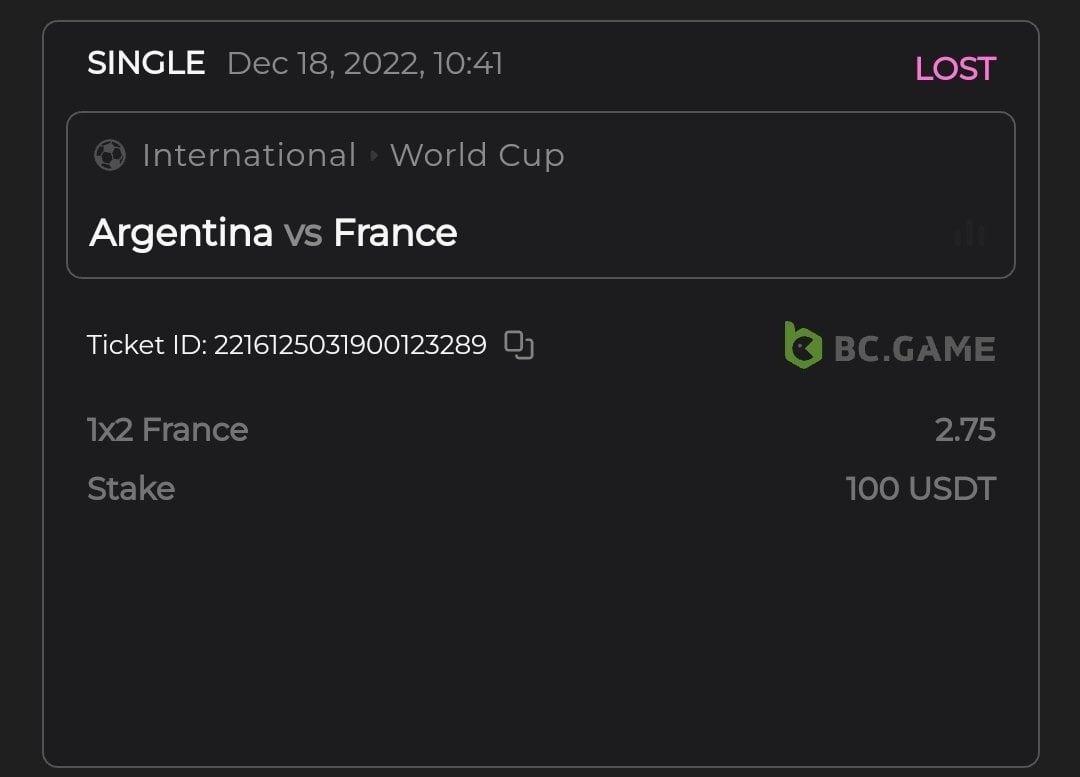Click the France team name in match title

click(x=395, y=233)
